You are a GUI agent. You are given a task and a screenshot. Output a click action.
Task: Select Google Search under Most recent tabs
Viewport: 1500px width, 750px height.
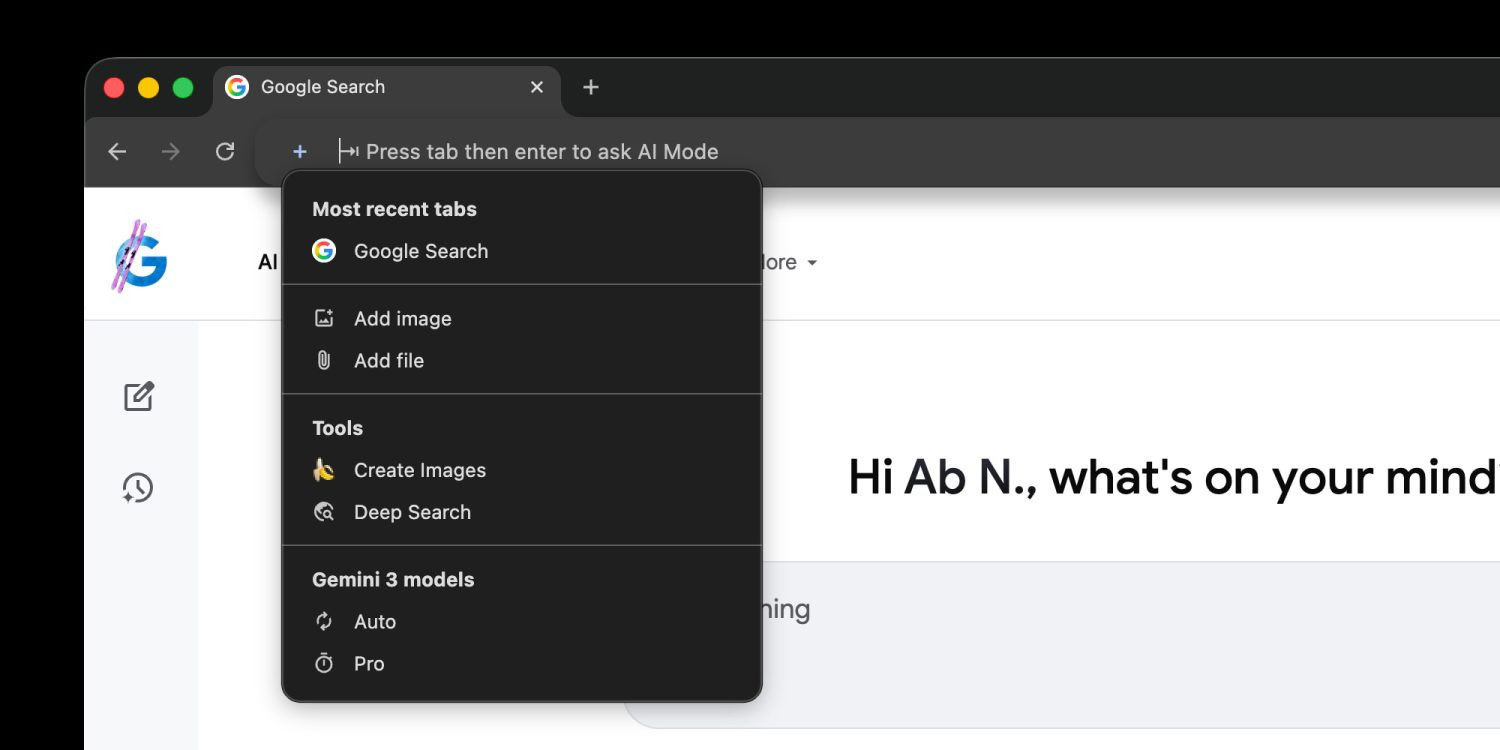pos(420,251)
